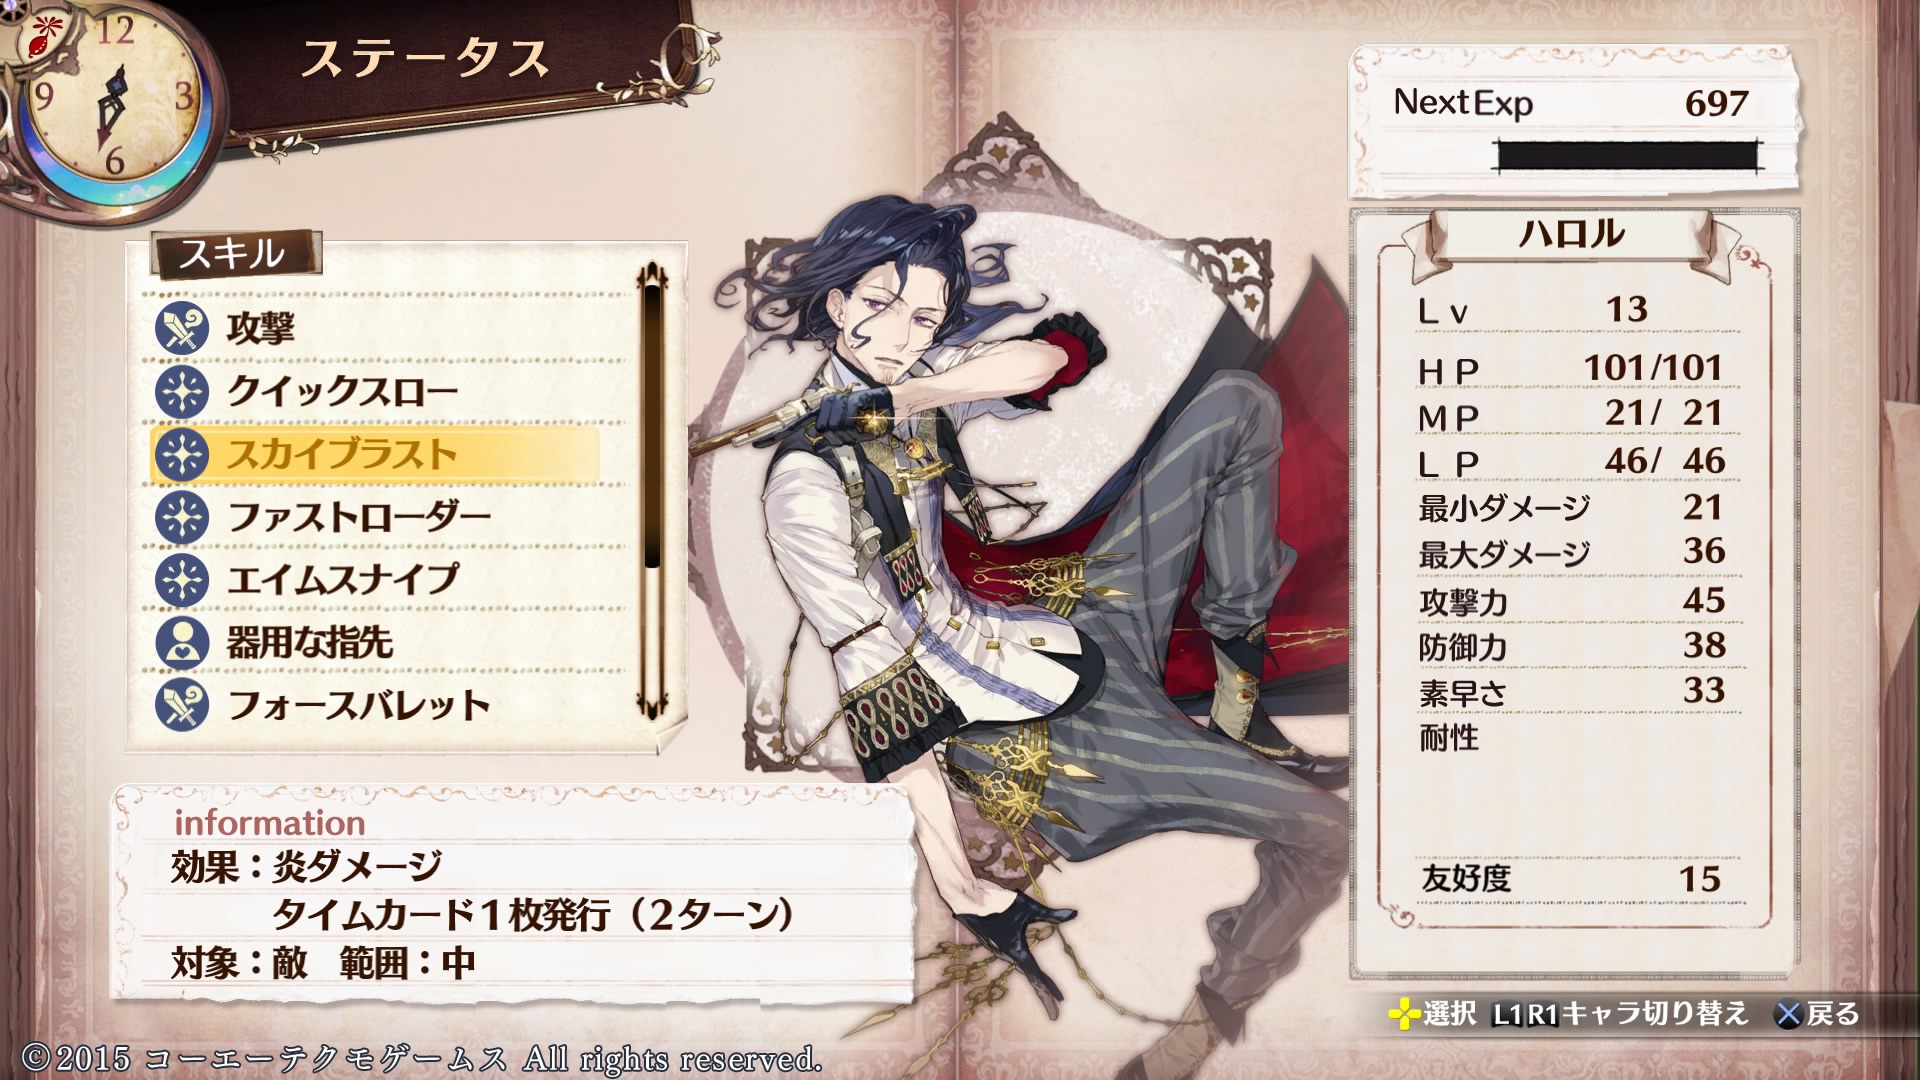This screenshot has width=1920, height=1080.
Task: Click the skill list scrollbar track
Action: tap(653, 490)
